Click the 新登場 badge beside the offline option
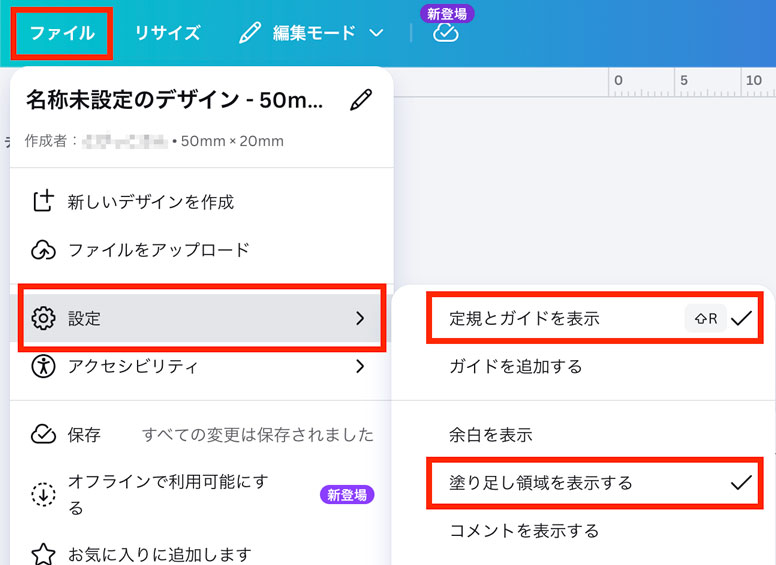Image resolution: width=776 pixels, height=565 pixels. pyautogui.click(x=347, y=494)
